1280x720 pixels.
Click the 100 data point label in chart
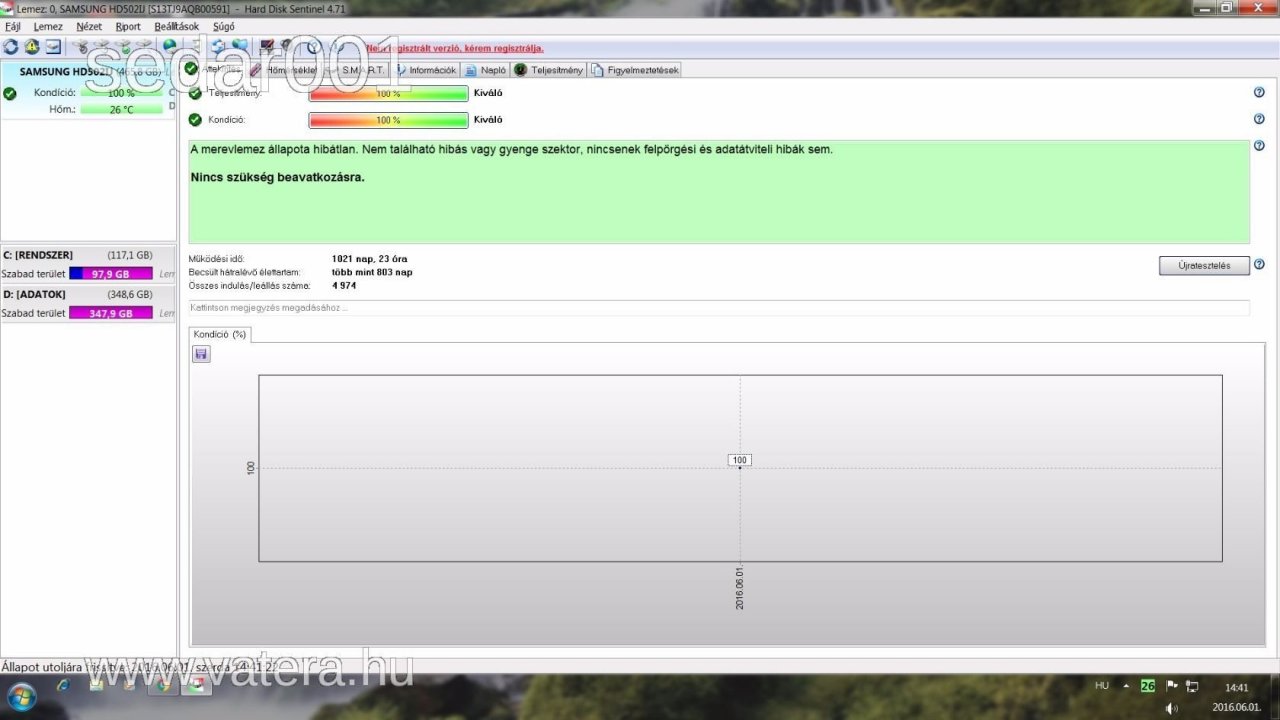tap(739, 460)
